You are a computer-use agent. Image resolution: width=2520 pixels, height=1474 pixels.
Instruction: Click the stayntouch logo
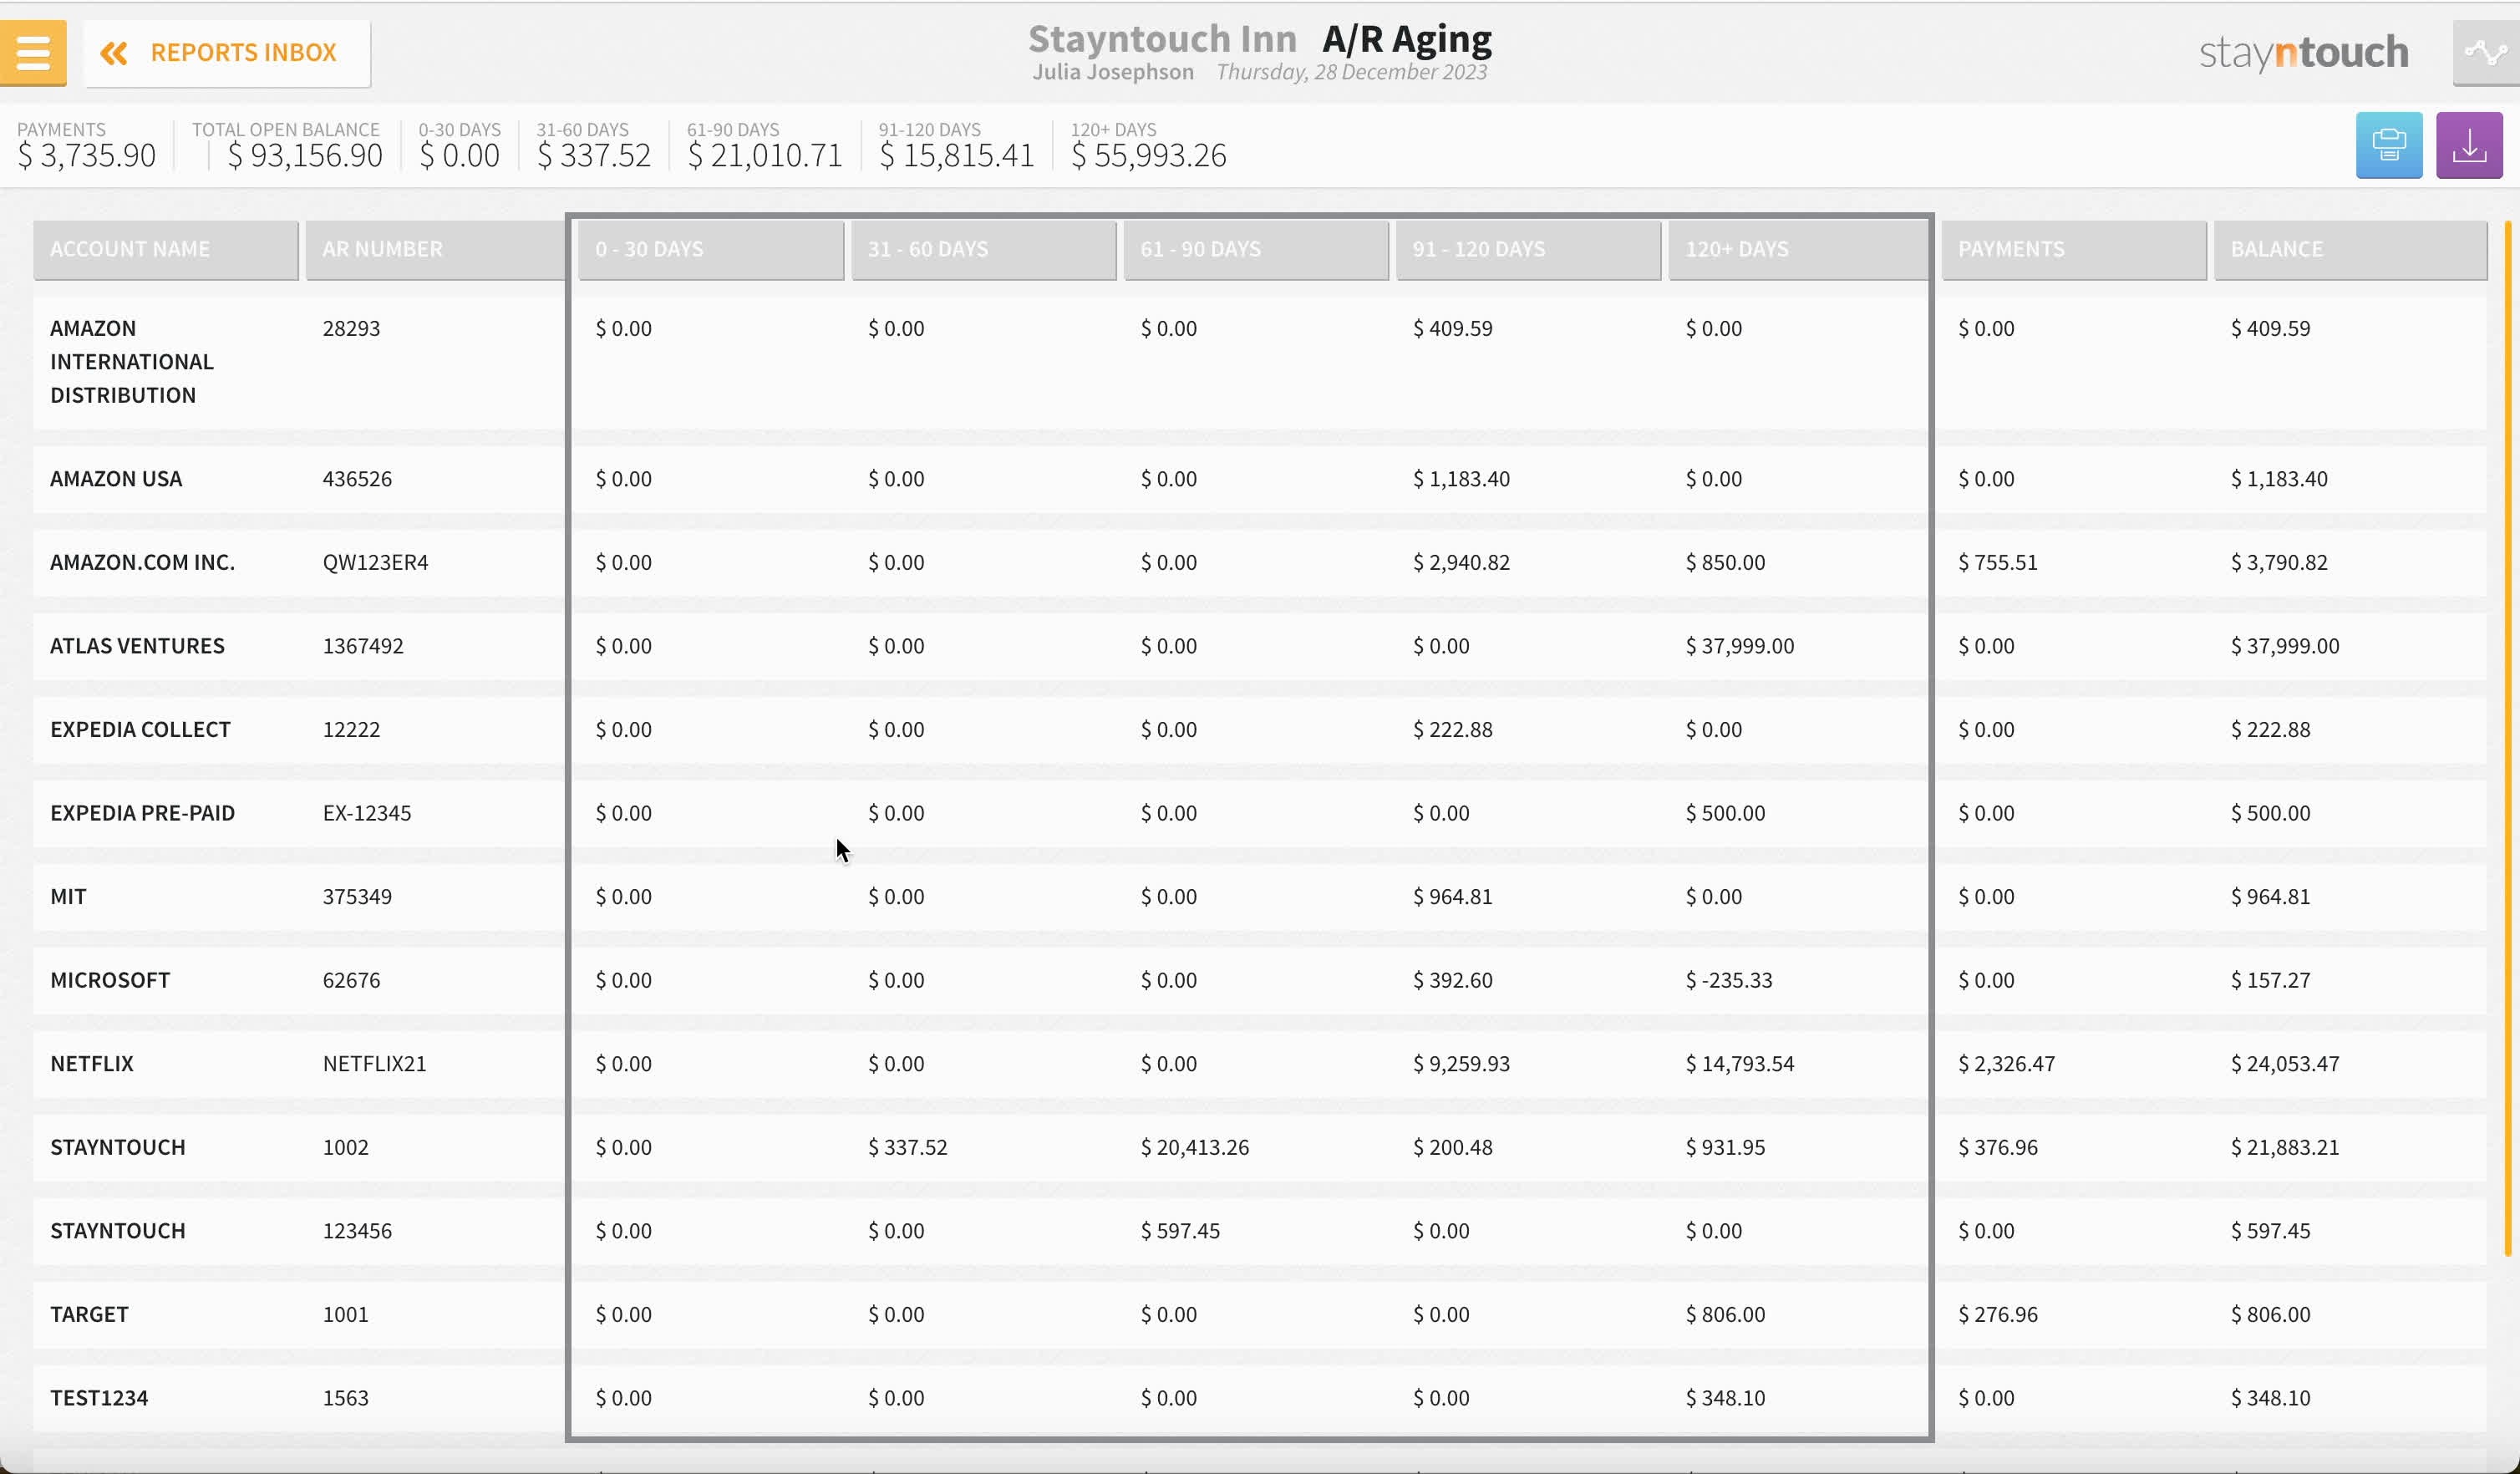click(x=2303, y=52)
